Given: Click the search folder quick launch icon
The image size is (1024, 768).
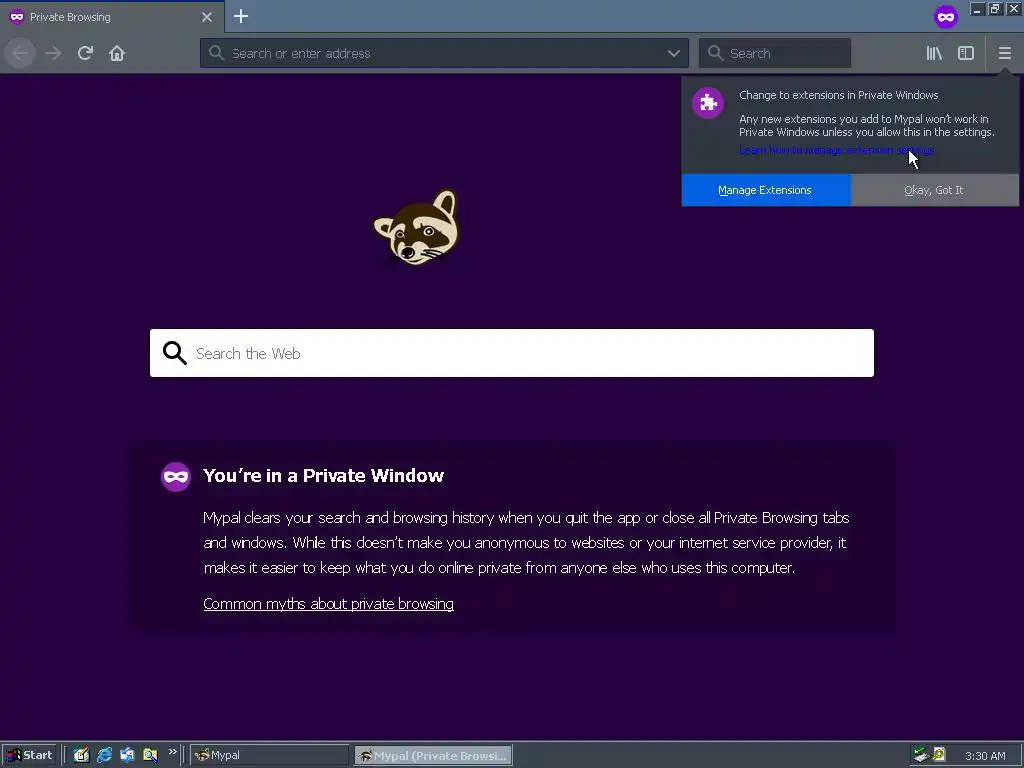Looking at the screenshot, I should [x=150, y=755].
